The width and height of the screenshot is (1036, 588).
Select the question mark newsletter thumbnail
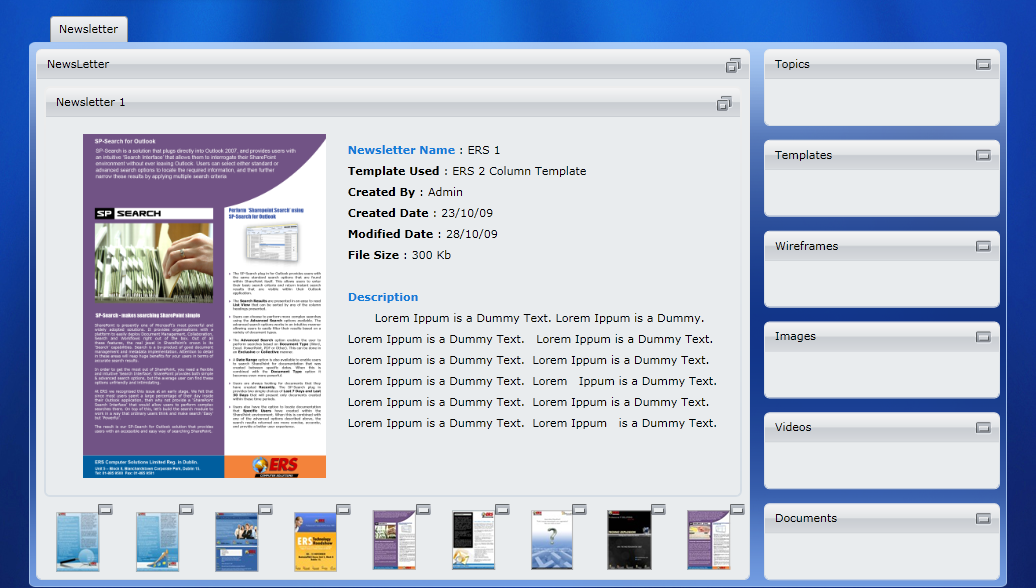click(x=552, y=540)
